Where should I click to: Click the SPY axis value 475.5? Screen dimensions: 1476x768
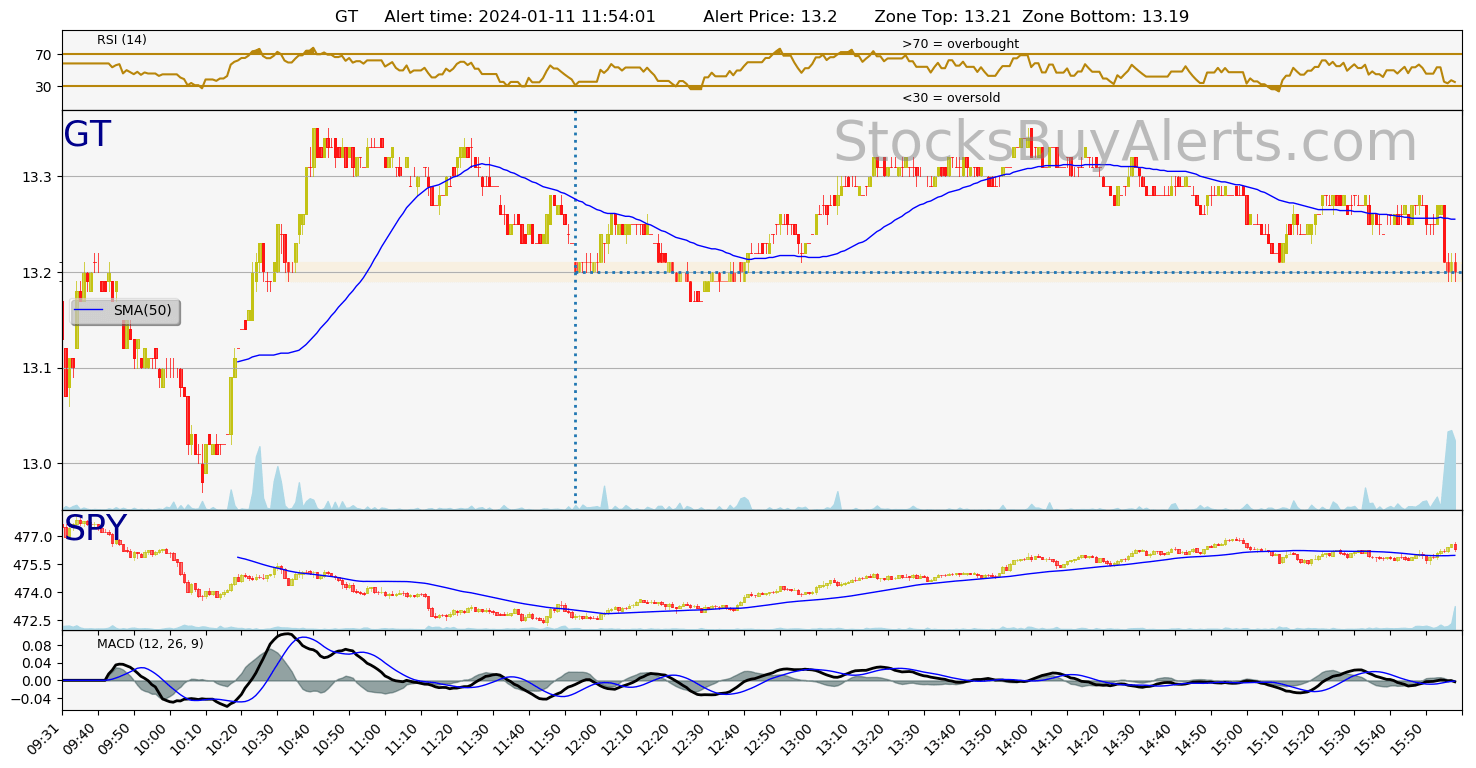point(33,565)
